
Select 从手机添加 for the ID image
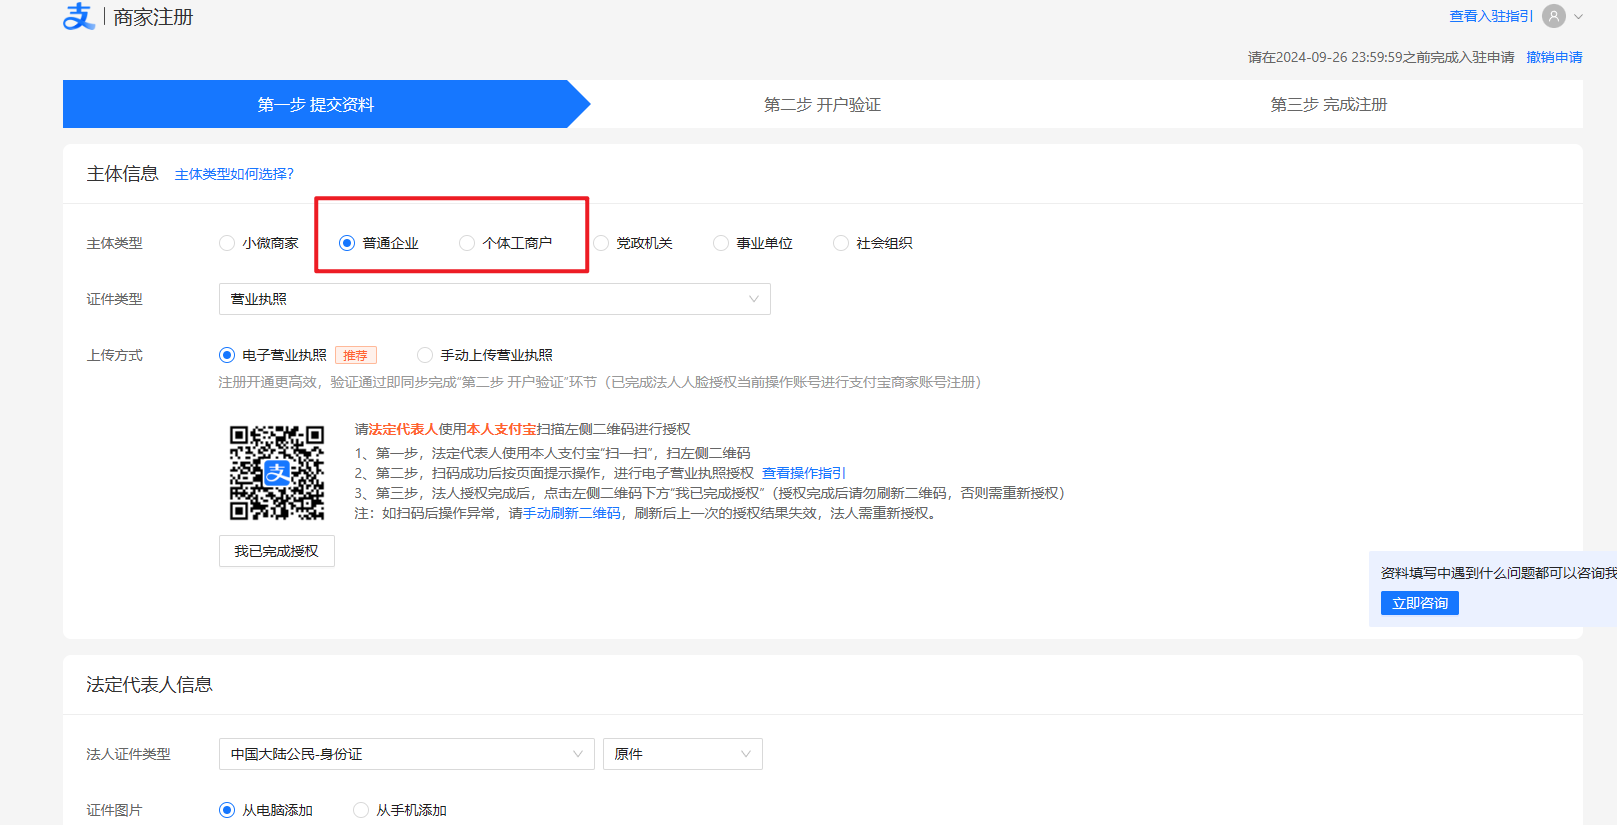pos(361,810)
